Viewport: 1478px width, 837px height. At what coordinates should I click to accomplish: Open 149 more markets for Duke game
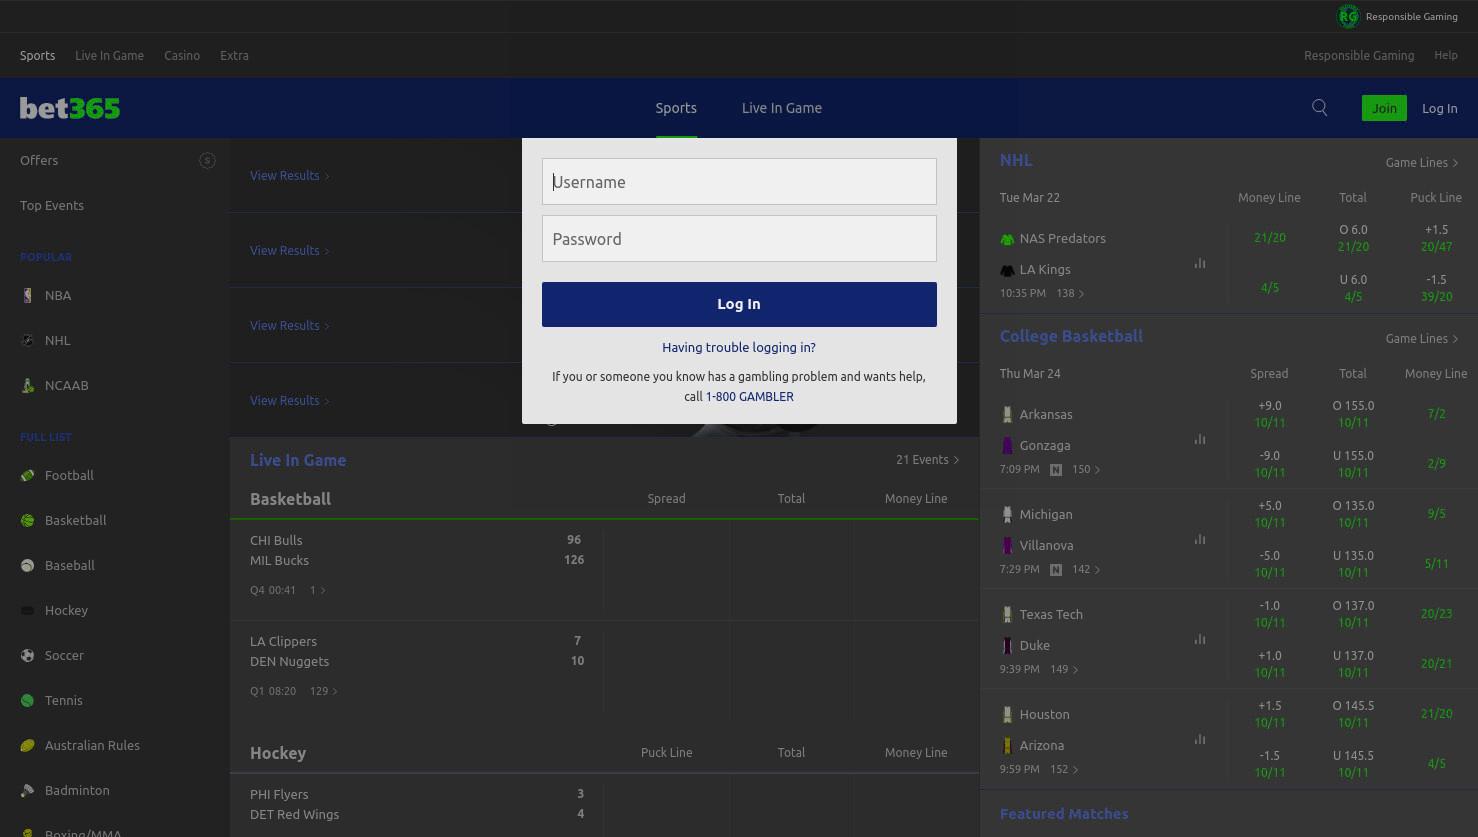[1064, 669]
